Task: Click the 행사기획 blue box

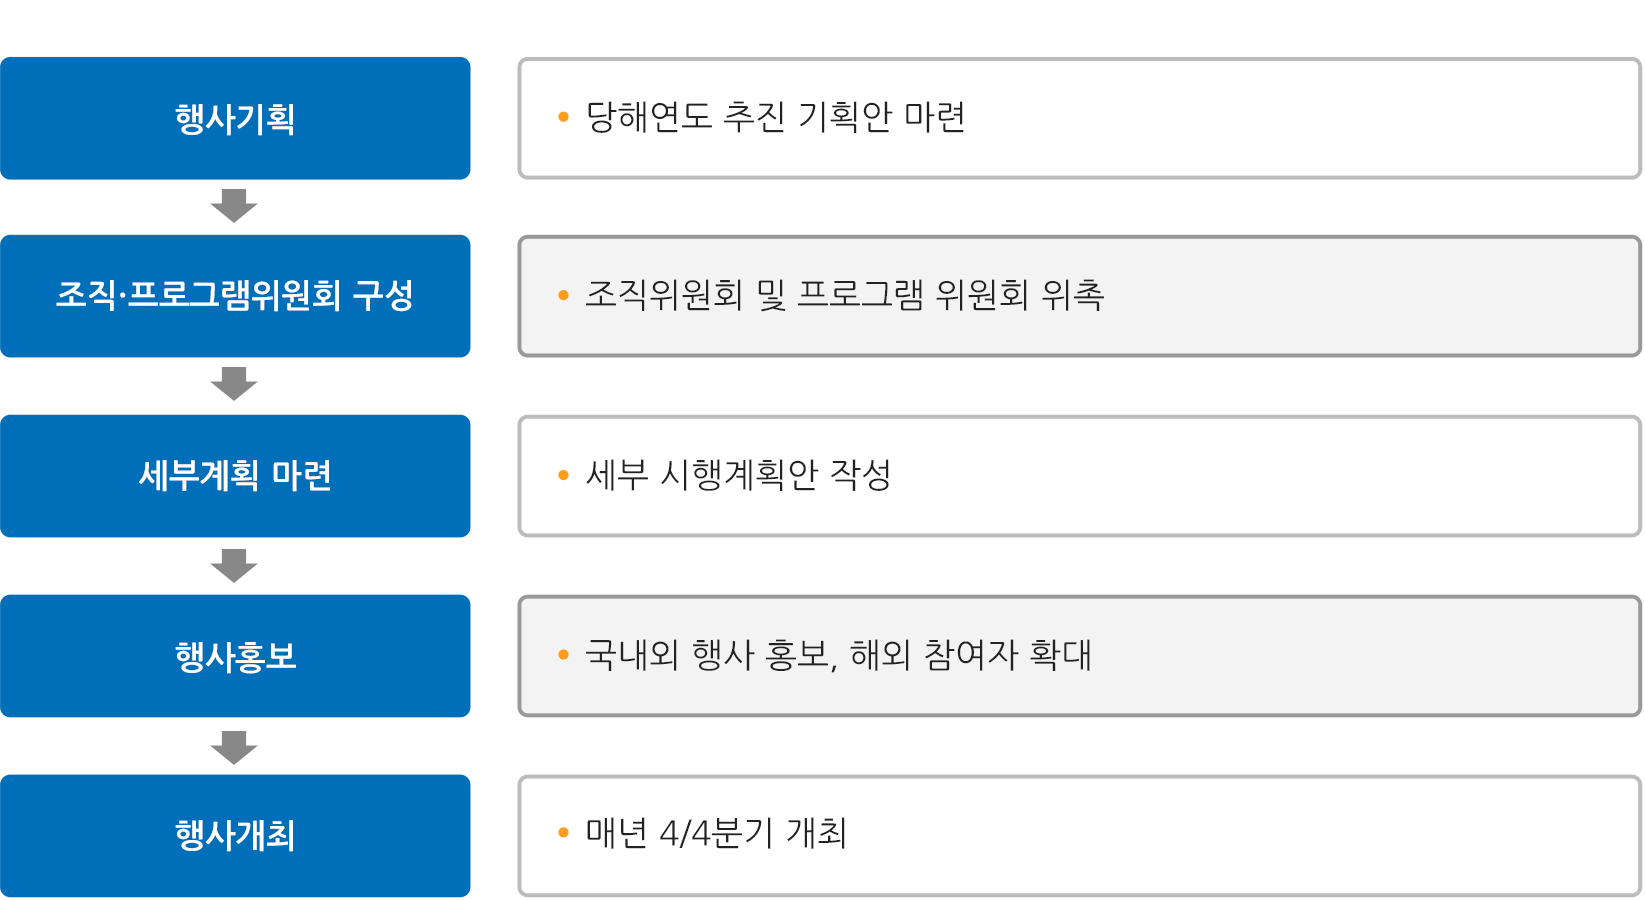Action: coord(235,118)
